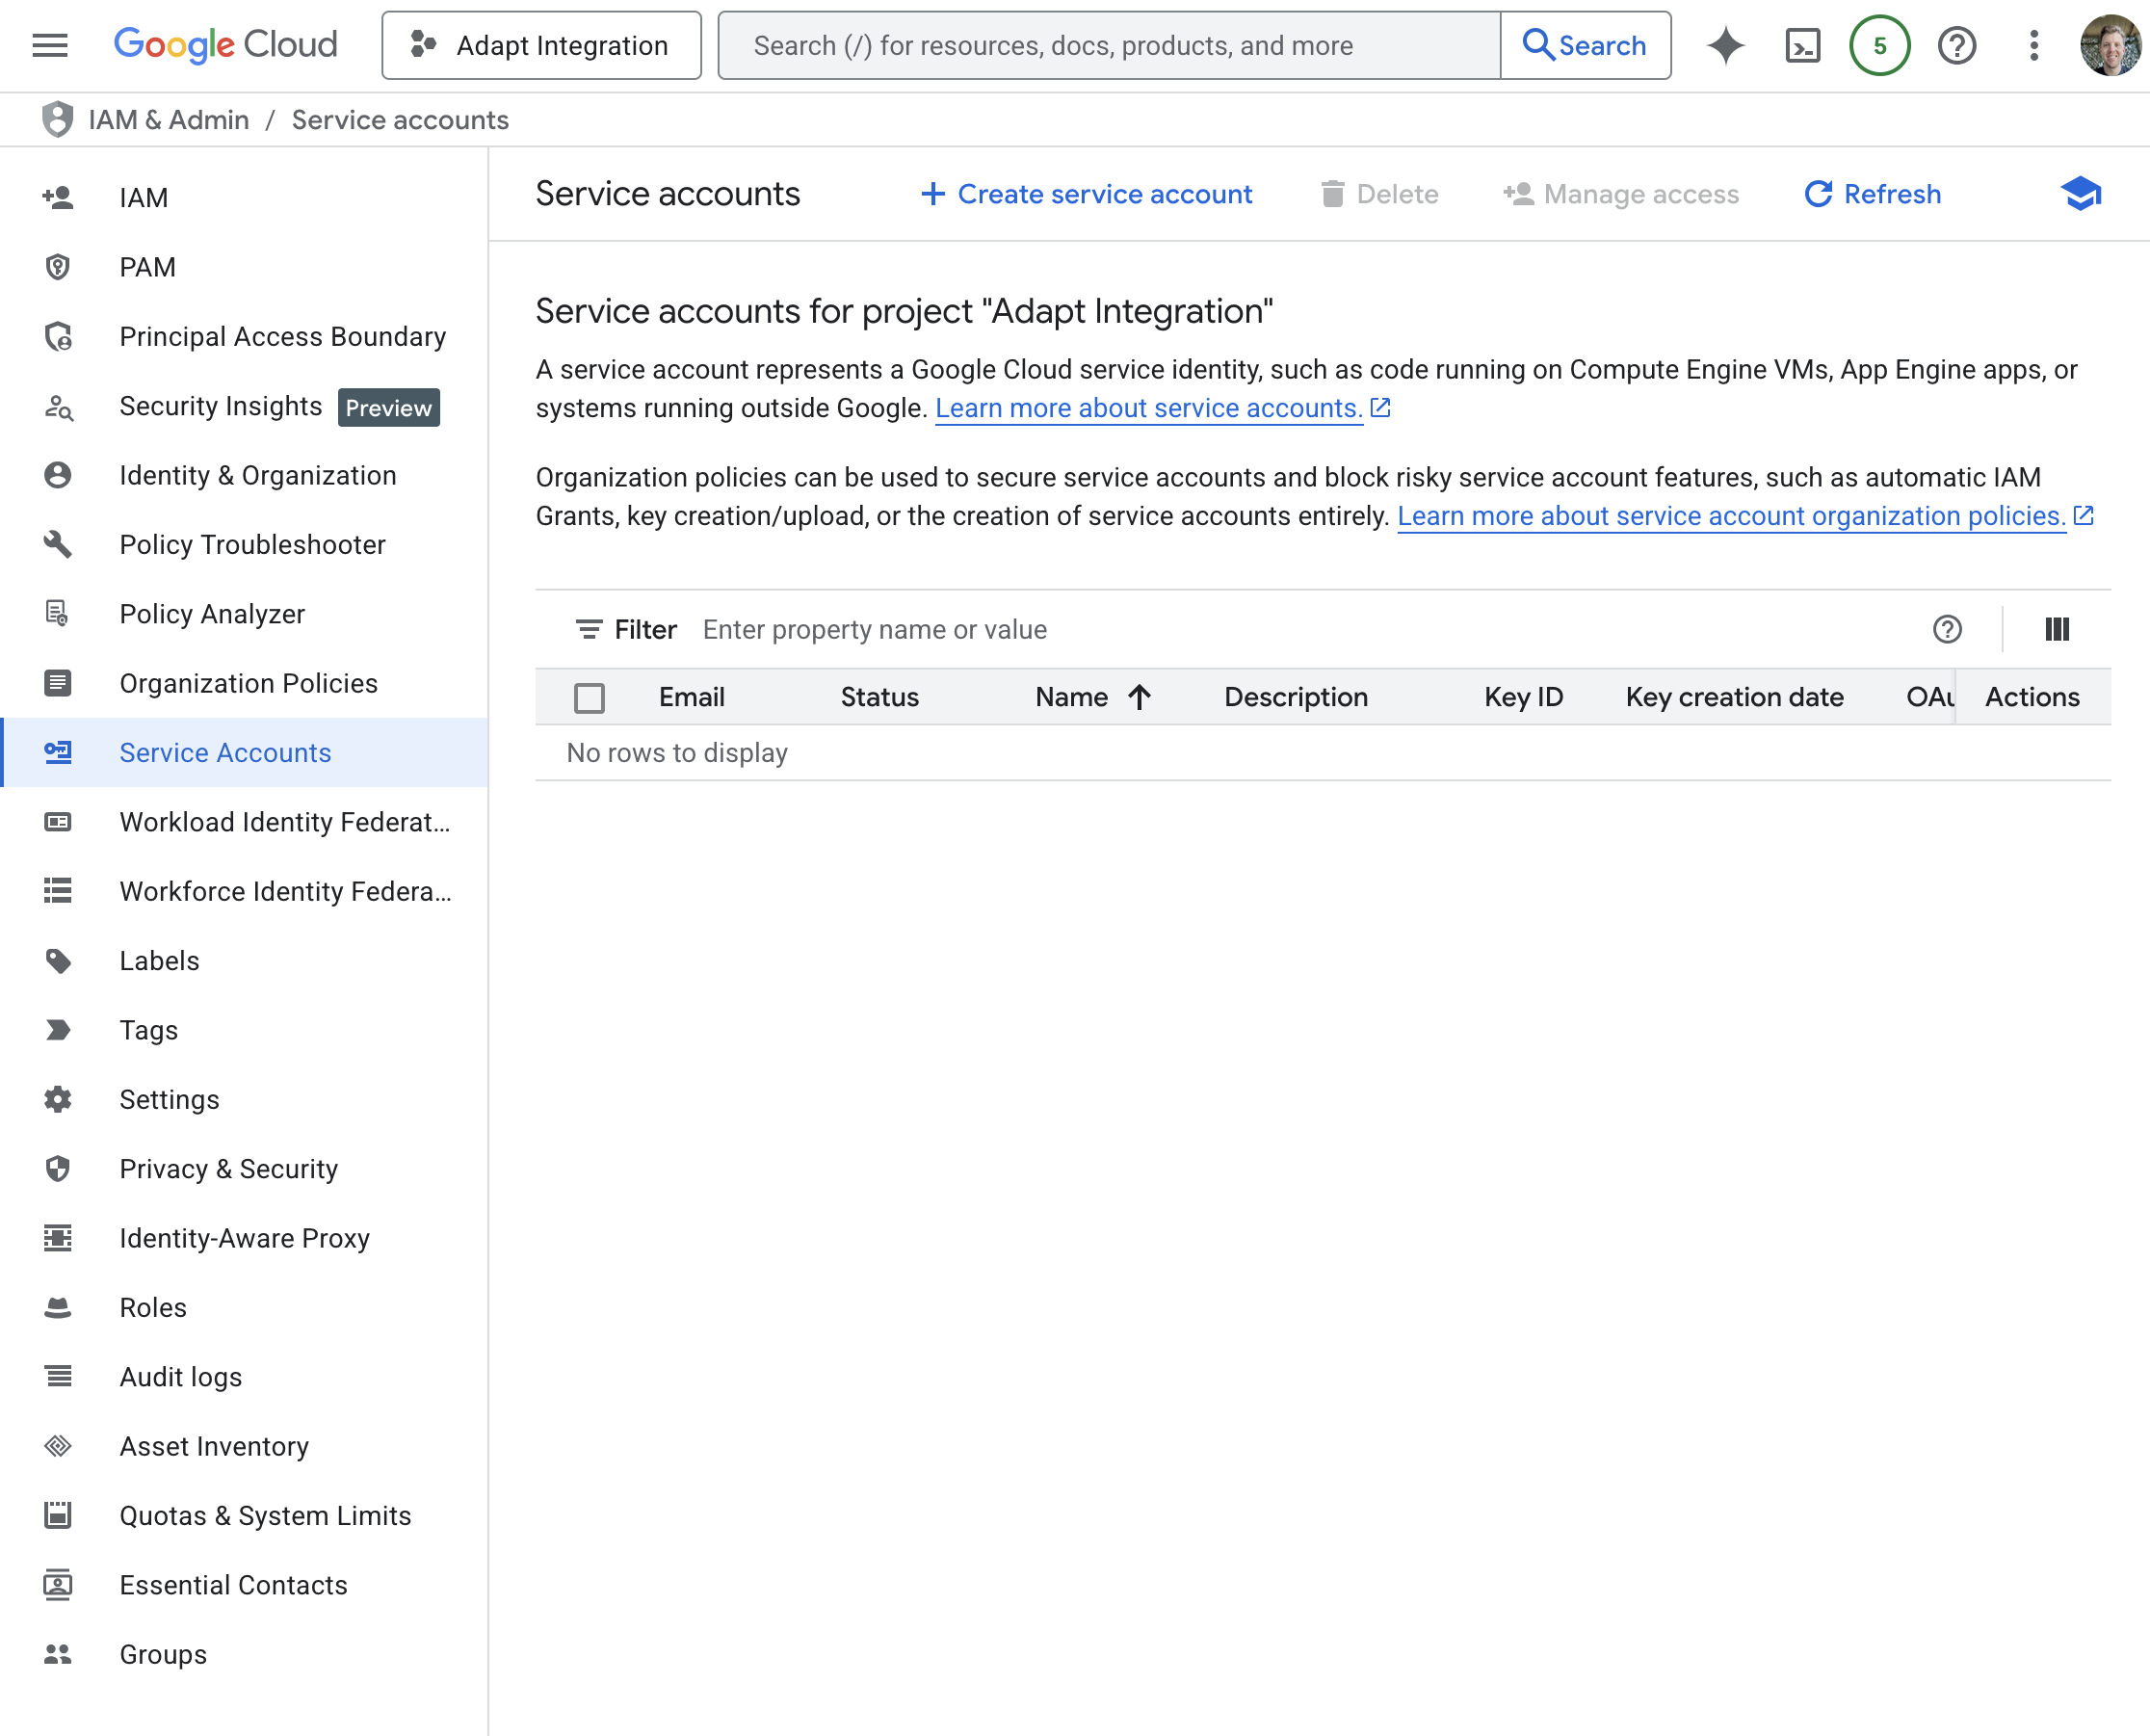The image size is (2150, 1736).
Task: Create a new service account
Action: tap(1086, 194)
